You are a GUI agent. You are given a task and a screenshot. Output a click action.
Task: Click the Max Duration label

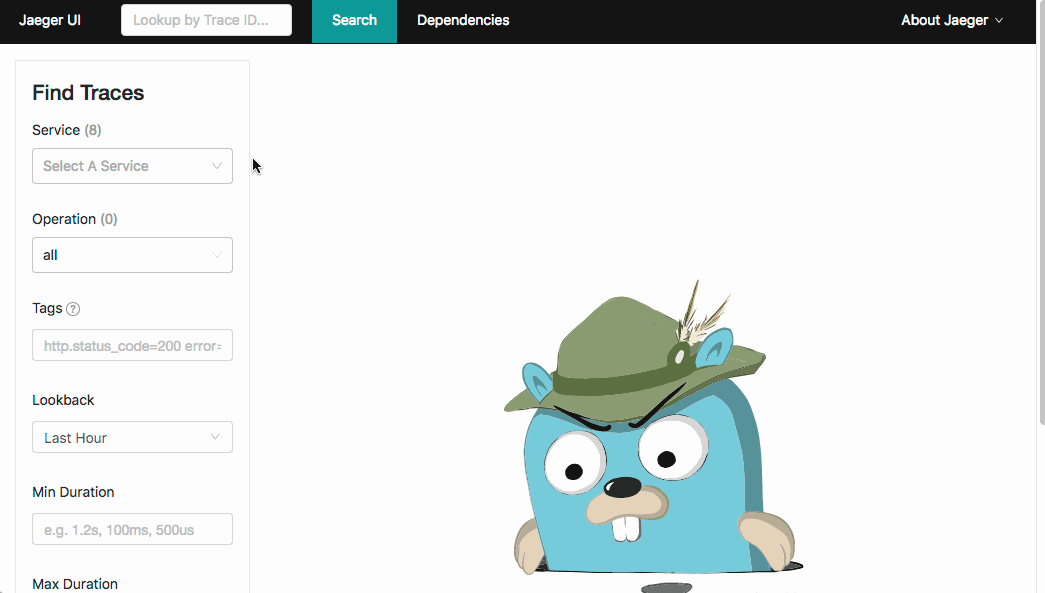point(75,584)
